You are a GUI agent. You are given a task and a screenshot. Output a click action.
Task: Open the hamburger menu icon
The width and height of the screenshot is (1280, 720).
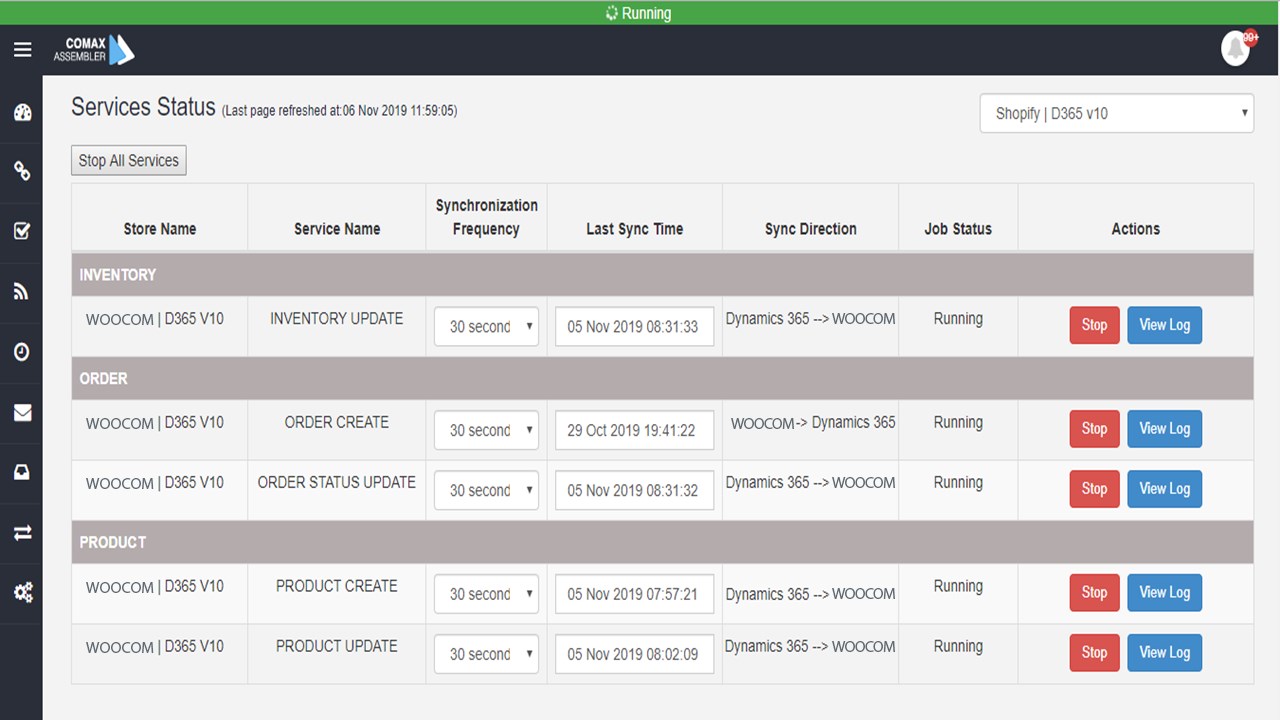[x=22, y=49]
